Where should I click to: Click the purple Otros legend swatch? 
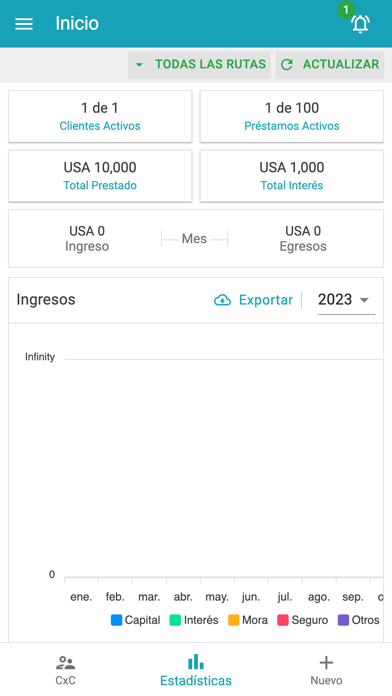click(344, 620)
